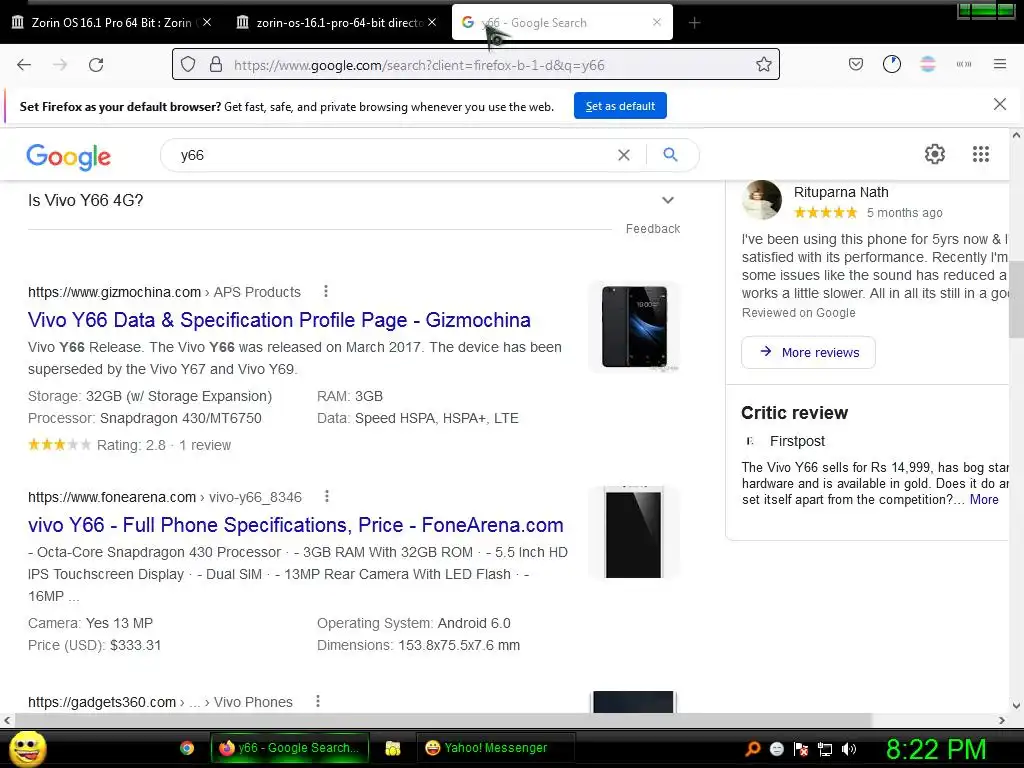Save page to Pocket
Viewport: 1024px width, 768px height.
[856, 64]
